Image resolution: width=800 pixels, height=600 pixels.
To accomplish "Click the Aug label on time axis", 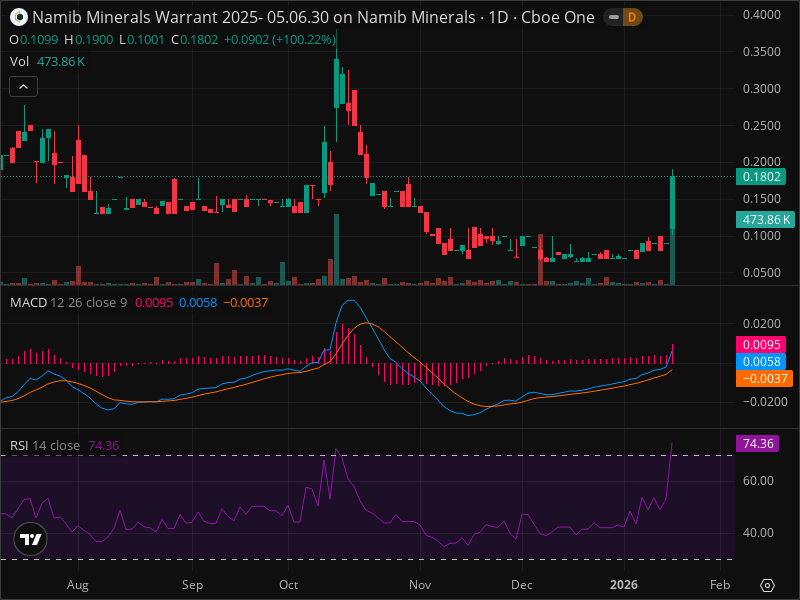I will [x=78, y=585].
